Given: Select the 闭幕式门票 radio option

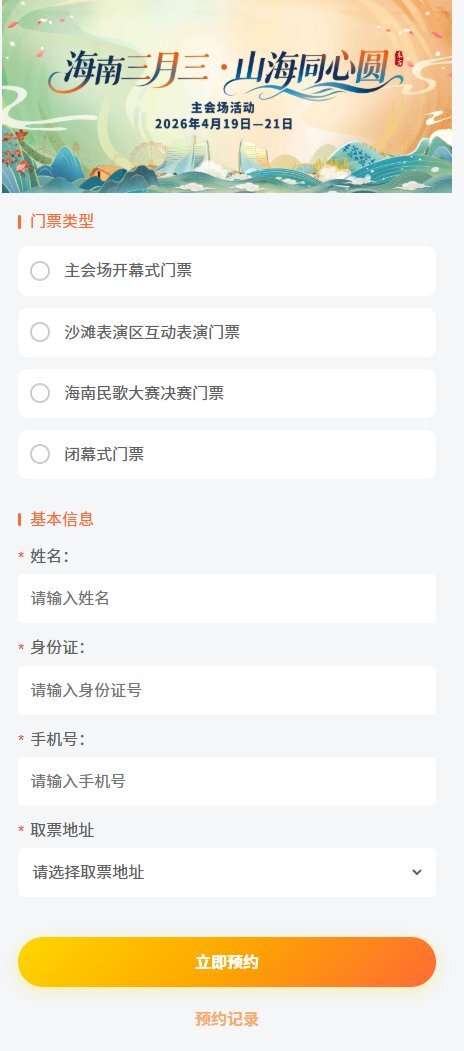Looking at the screenshot, I should pyautogui.click(x=227, y=454).
